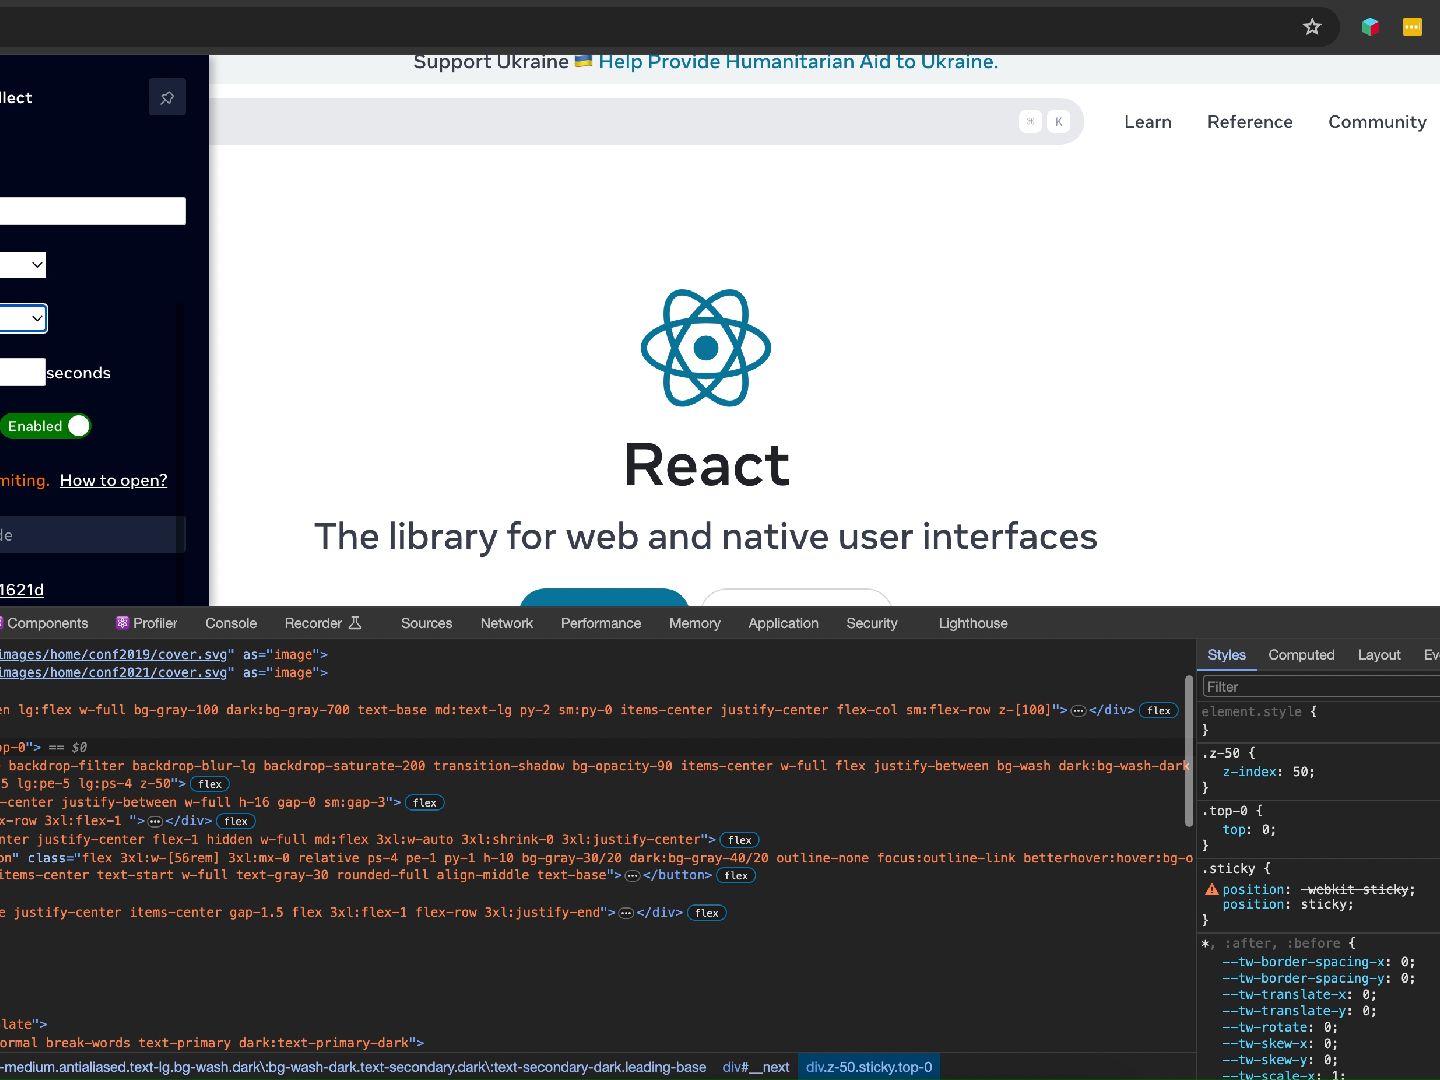This screenshot has width=1440, height=1080.
Task: Click the Ukraine flag icon in banner
Action: [583, 62]
